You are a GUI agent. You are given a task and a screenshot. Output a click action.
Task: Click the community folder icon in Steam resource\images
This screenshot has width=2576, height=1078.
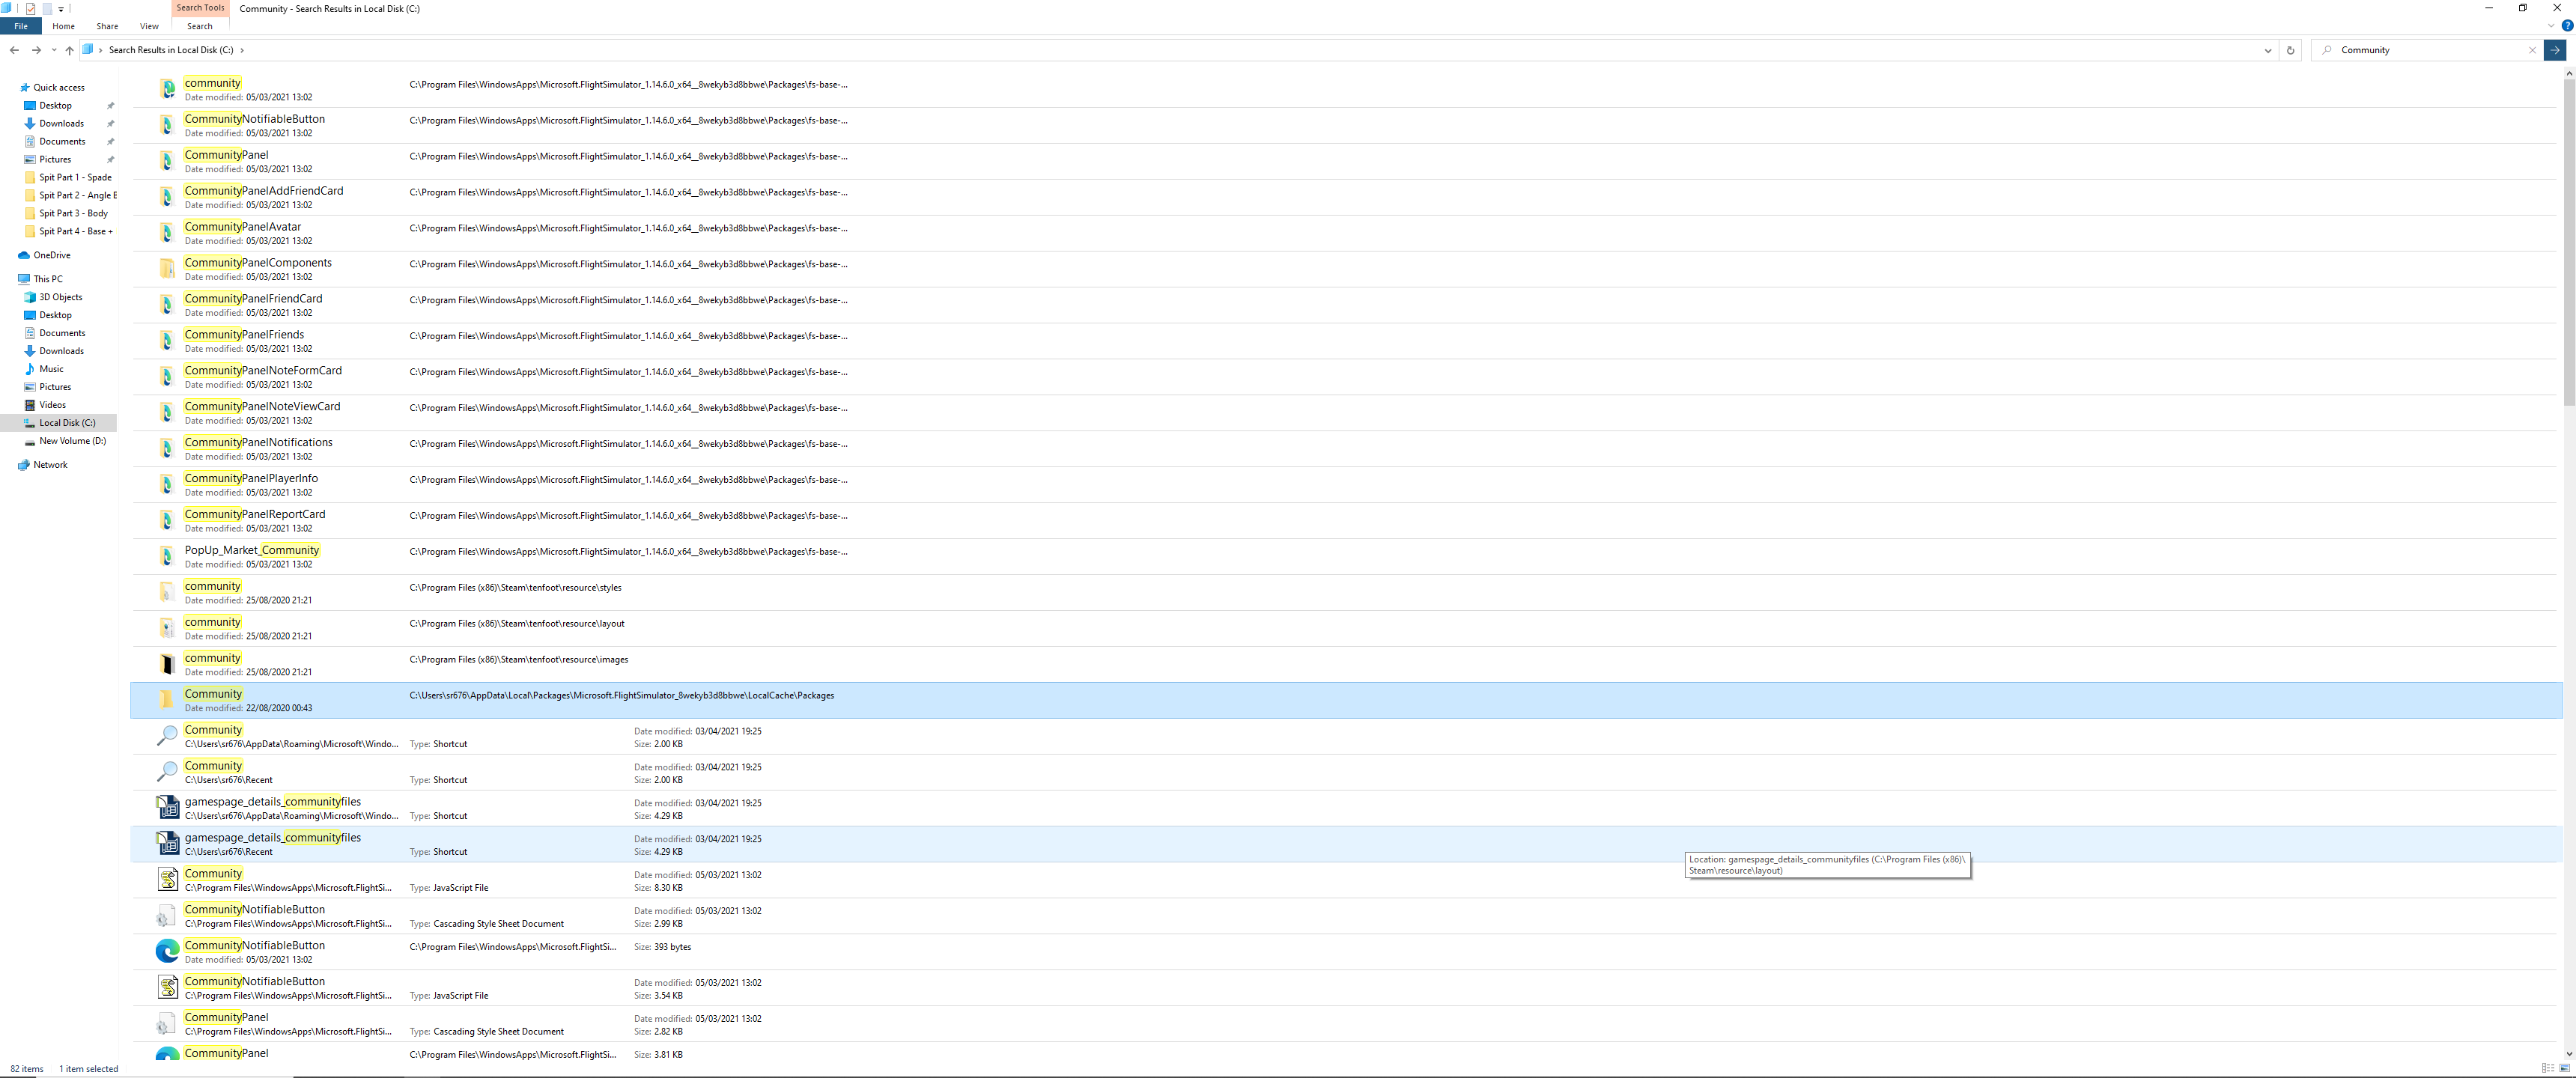pyautogui.click(x=167, y=664)
